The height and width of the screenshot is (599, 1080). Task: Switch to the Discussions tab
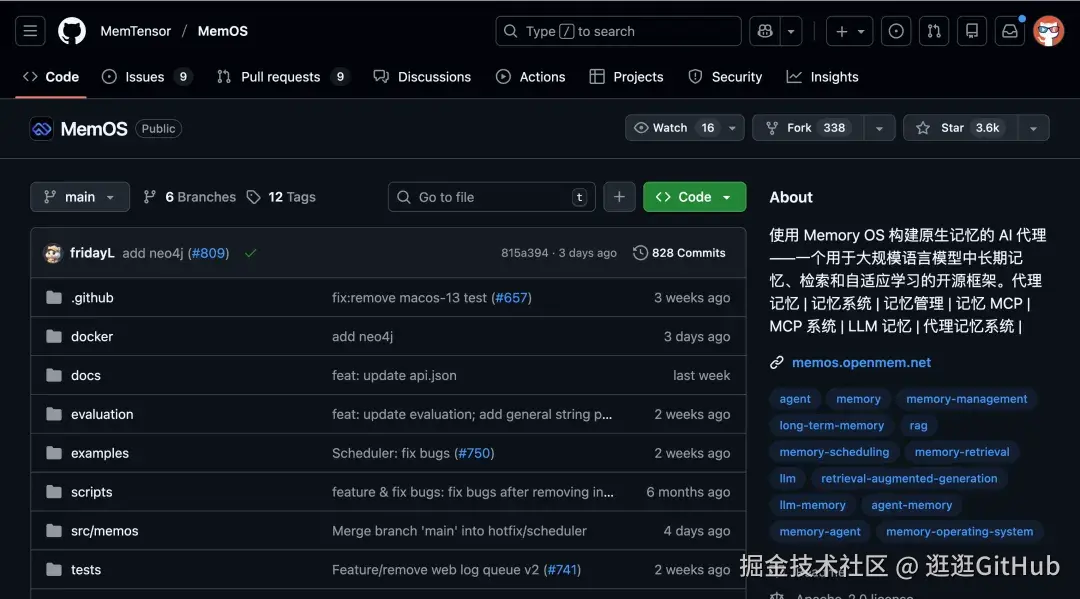422,76
